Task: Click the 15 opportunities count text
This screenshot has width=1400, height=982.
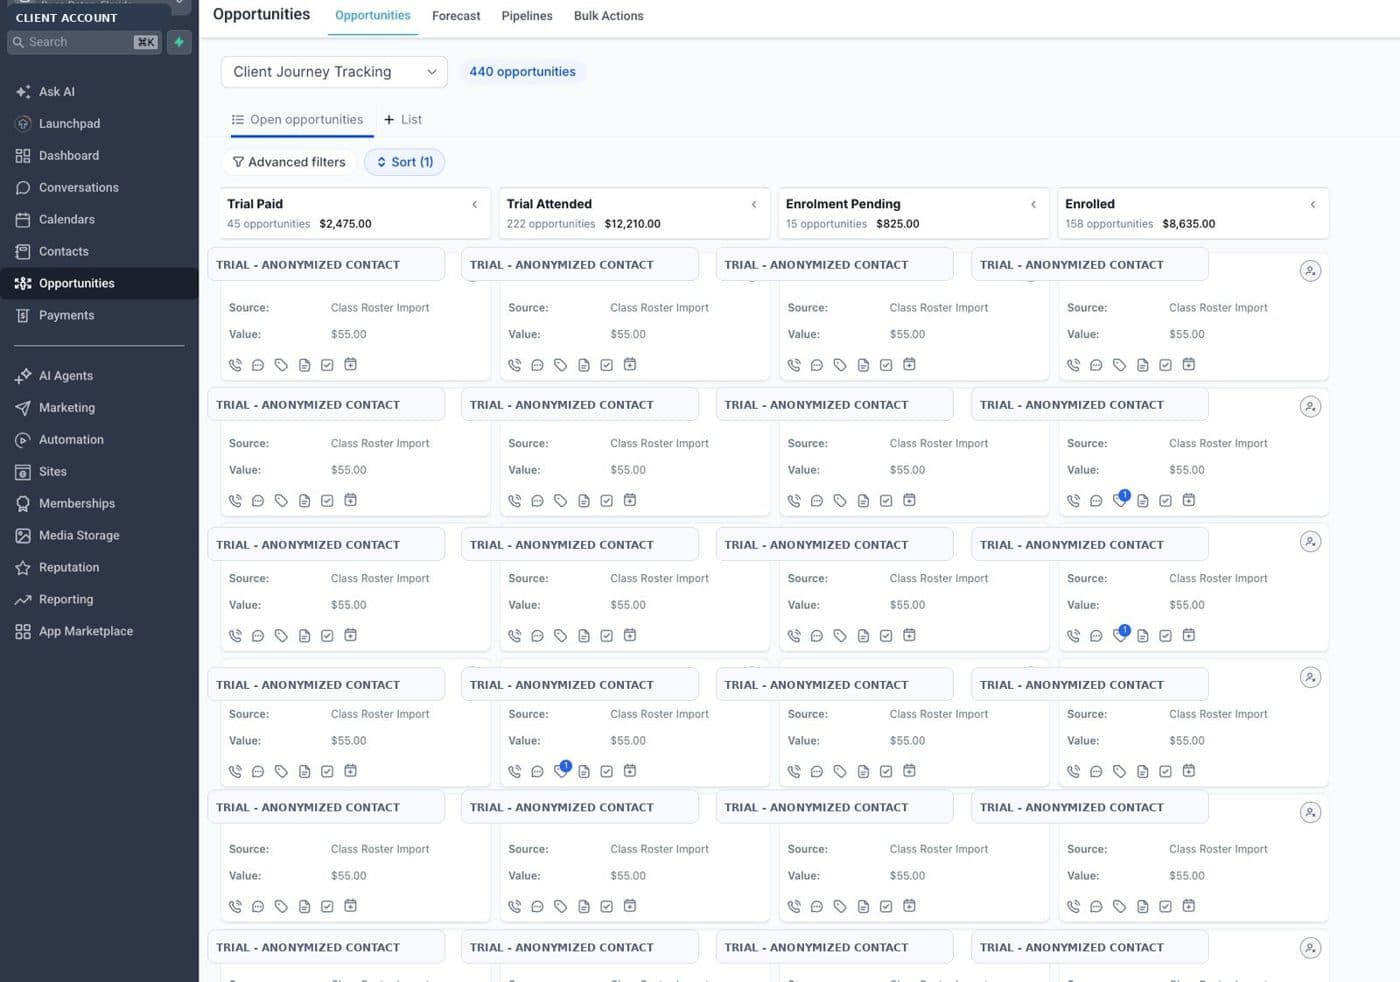Action: [x=826, y=224]
